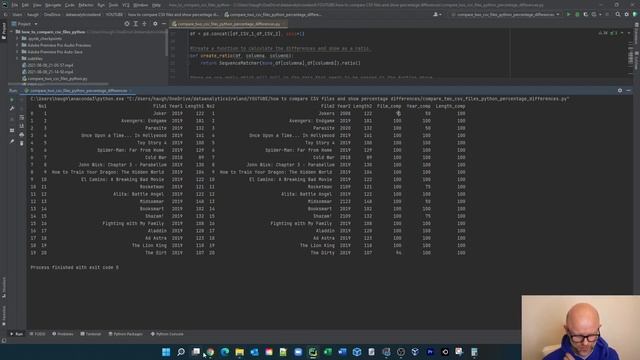Click the rerun green arrow in Run panel

pyautogui.click(x=12, y=100)
